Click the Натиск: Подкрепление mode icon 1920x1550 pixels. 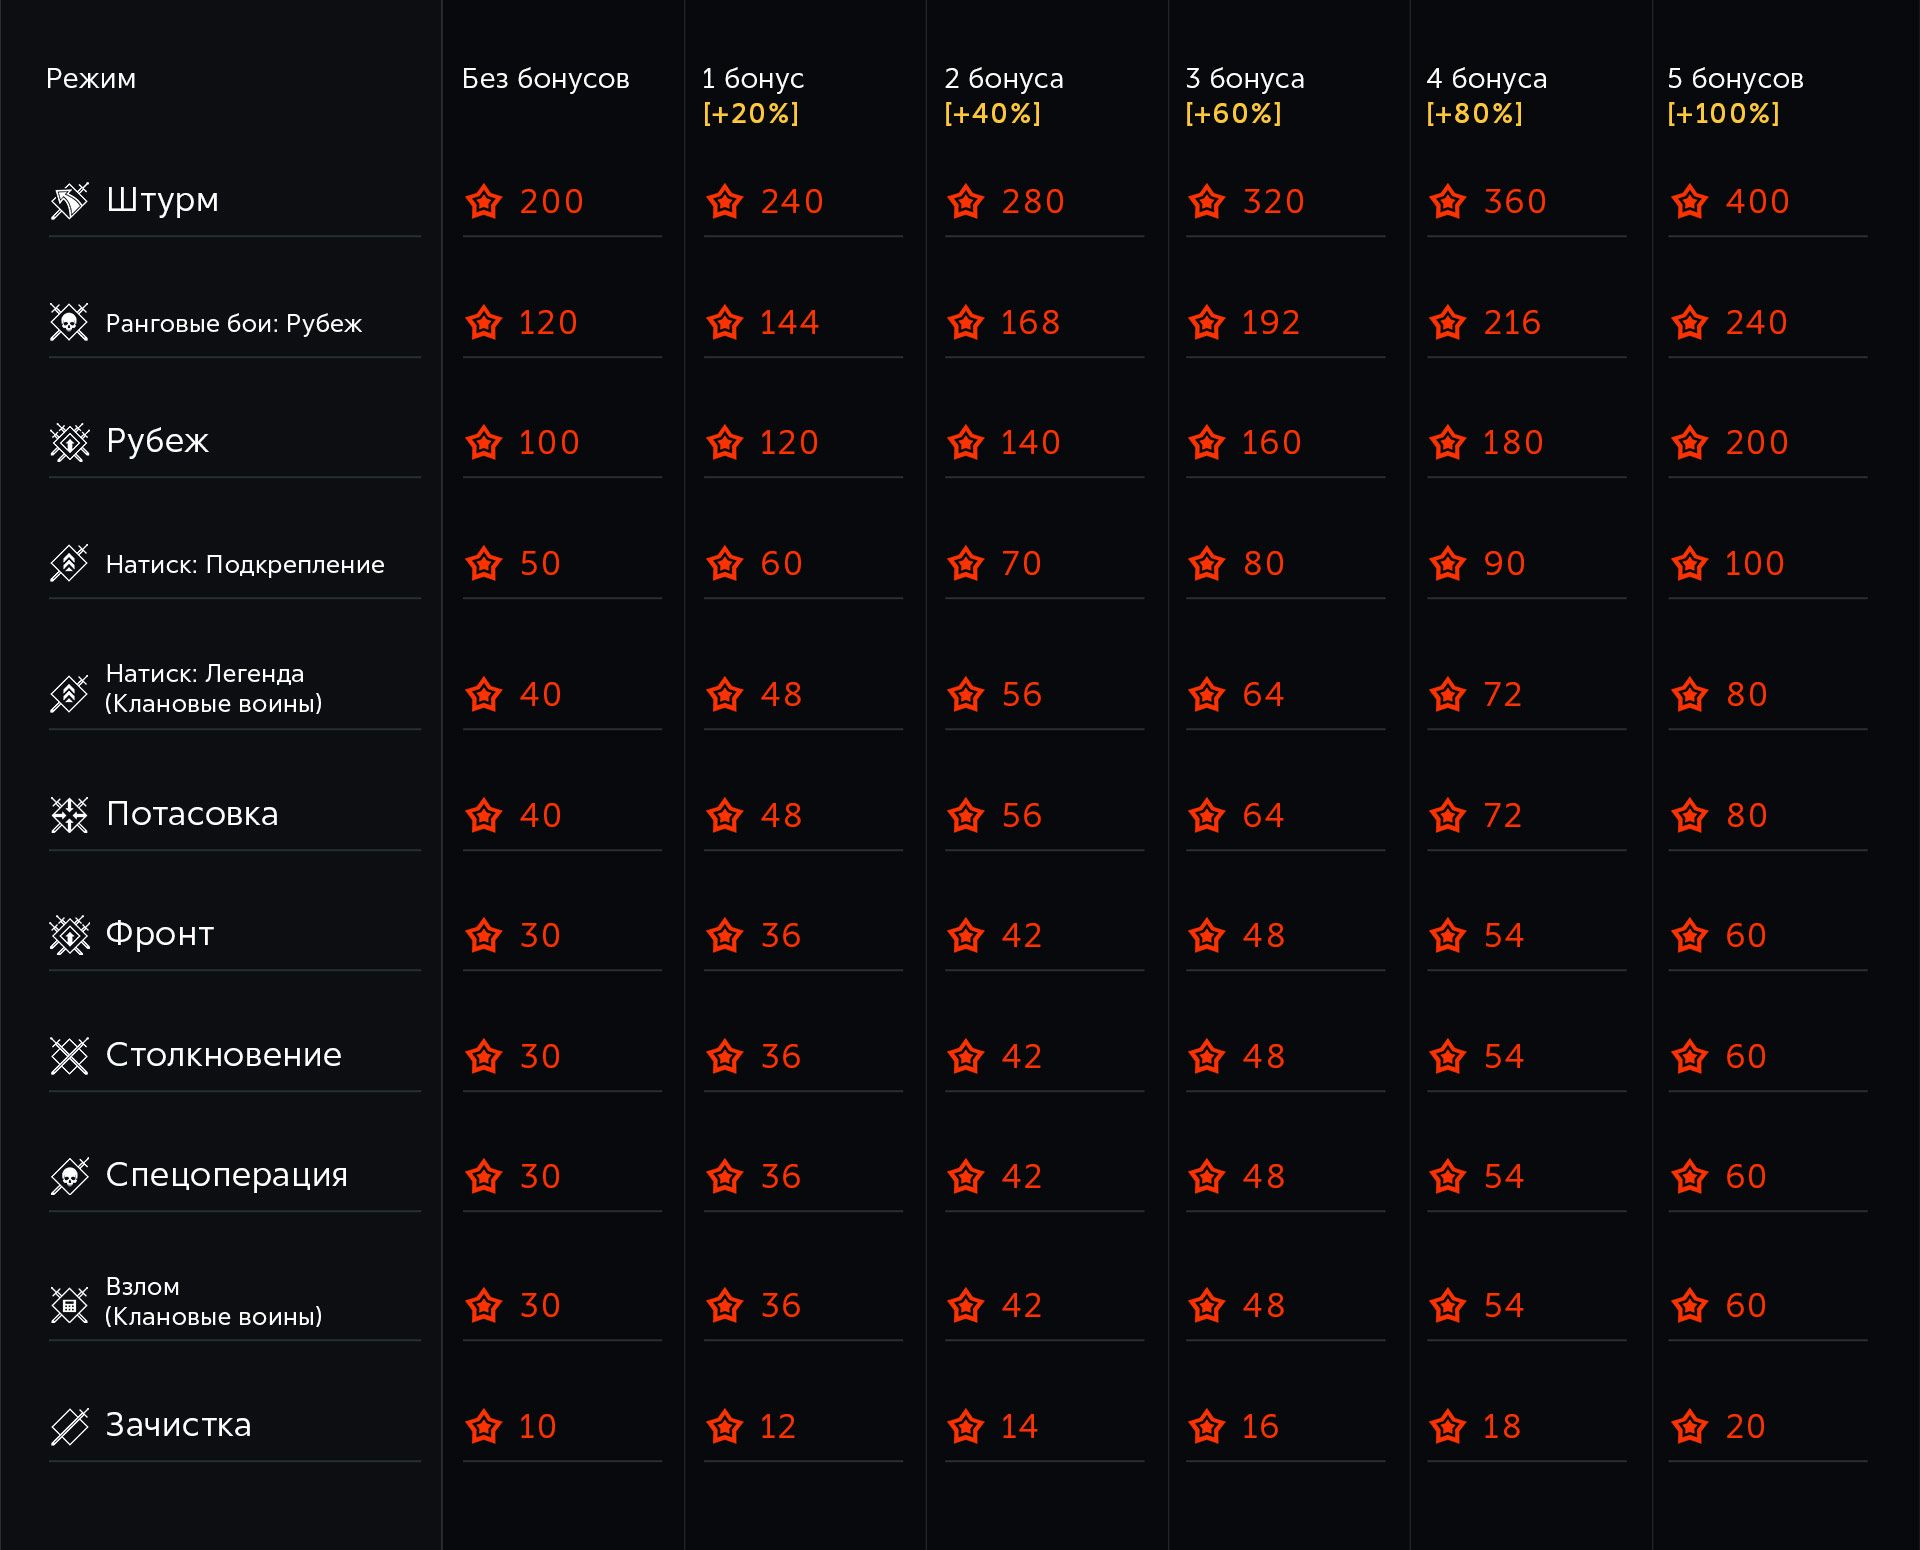[69, 563]
